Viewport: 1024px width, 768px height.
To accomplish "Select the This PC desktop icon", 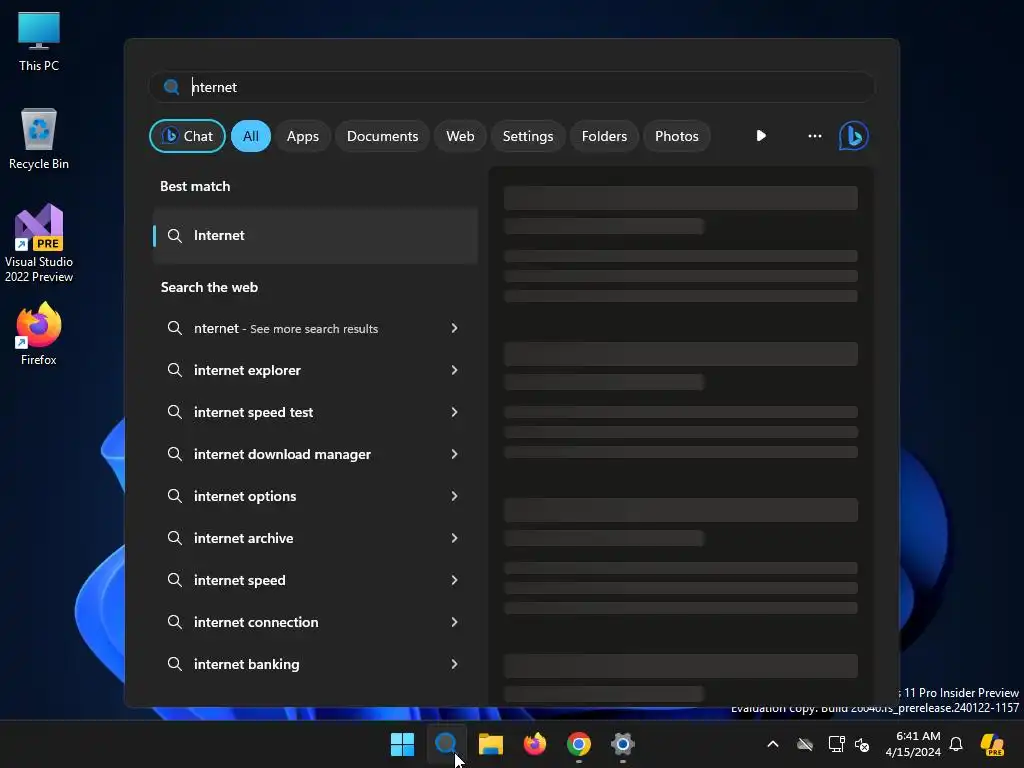I will click(x=39, y=42).
